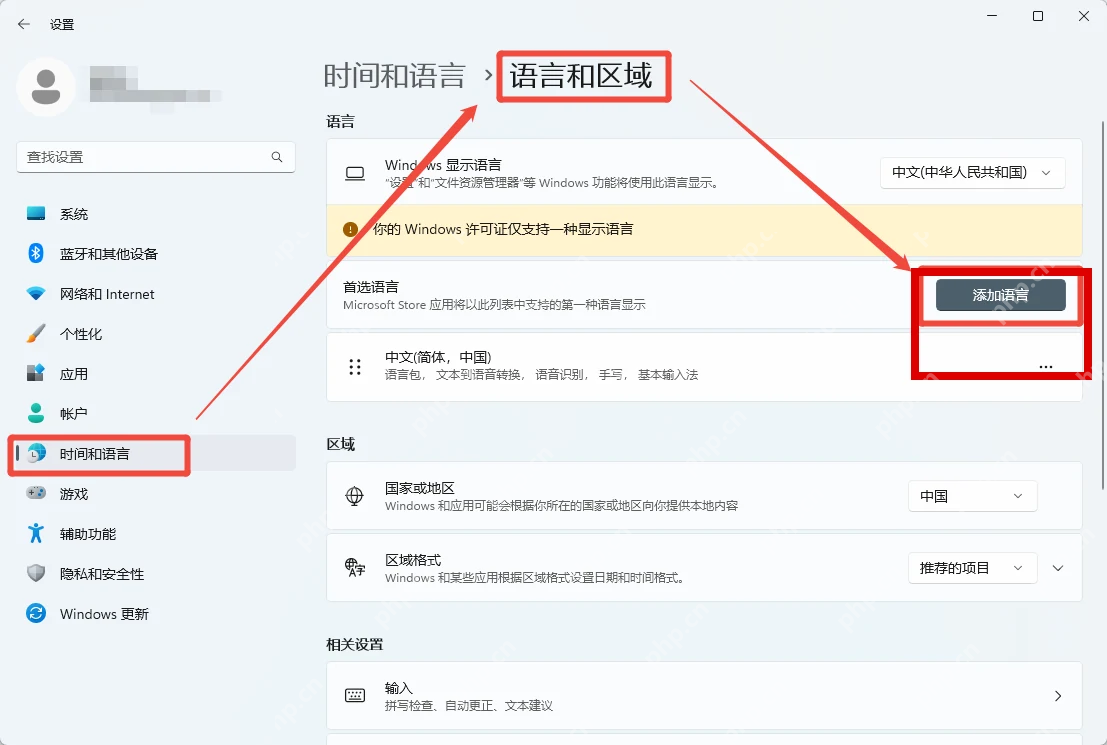The image size is (1107, 745).
Task: Click the user profile avatar
Action: click(x=46, y=87)
